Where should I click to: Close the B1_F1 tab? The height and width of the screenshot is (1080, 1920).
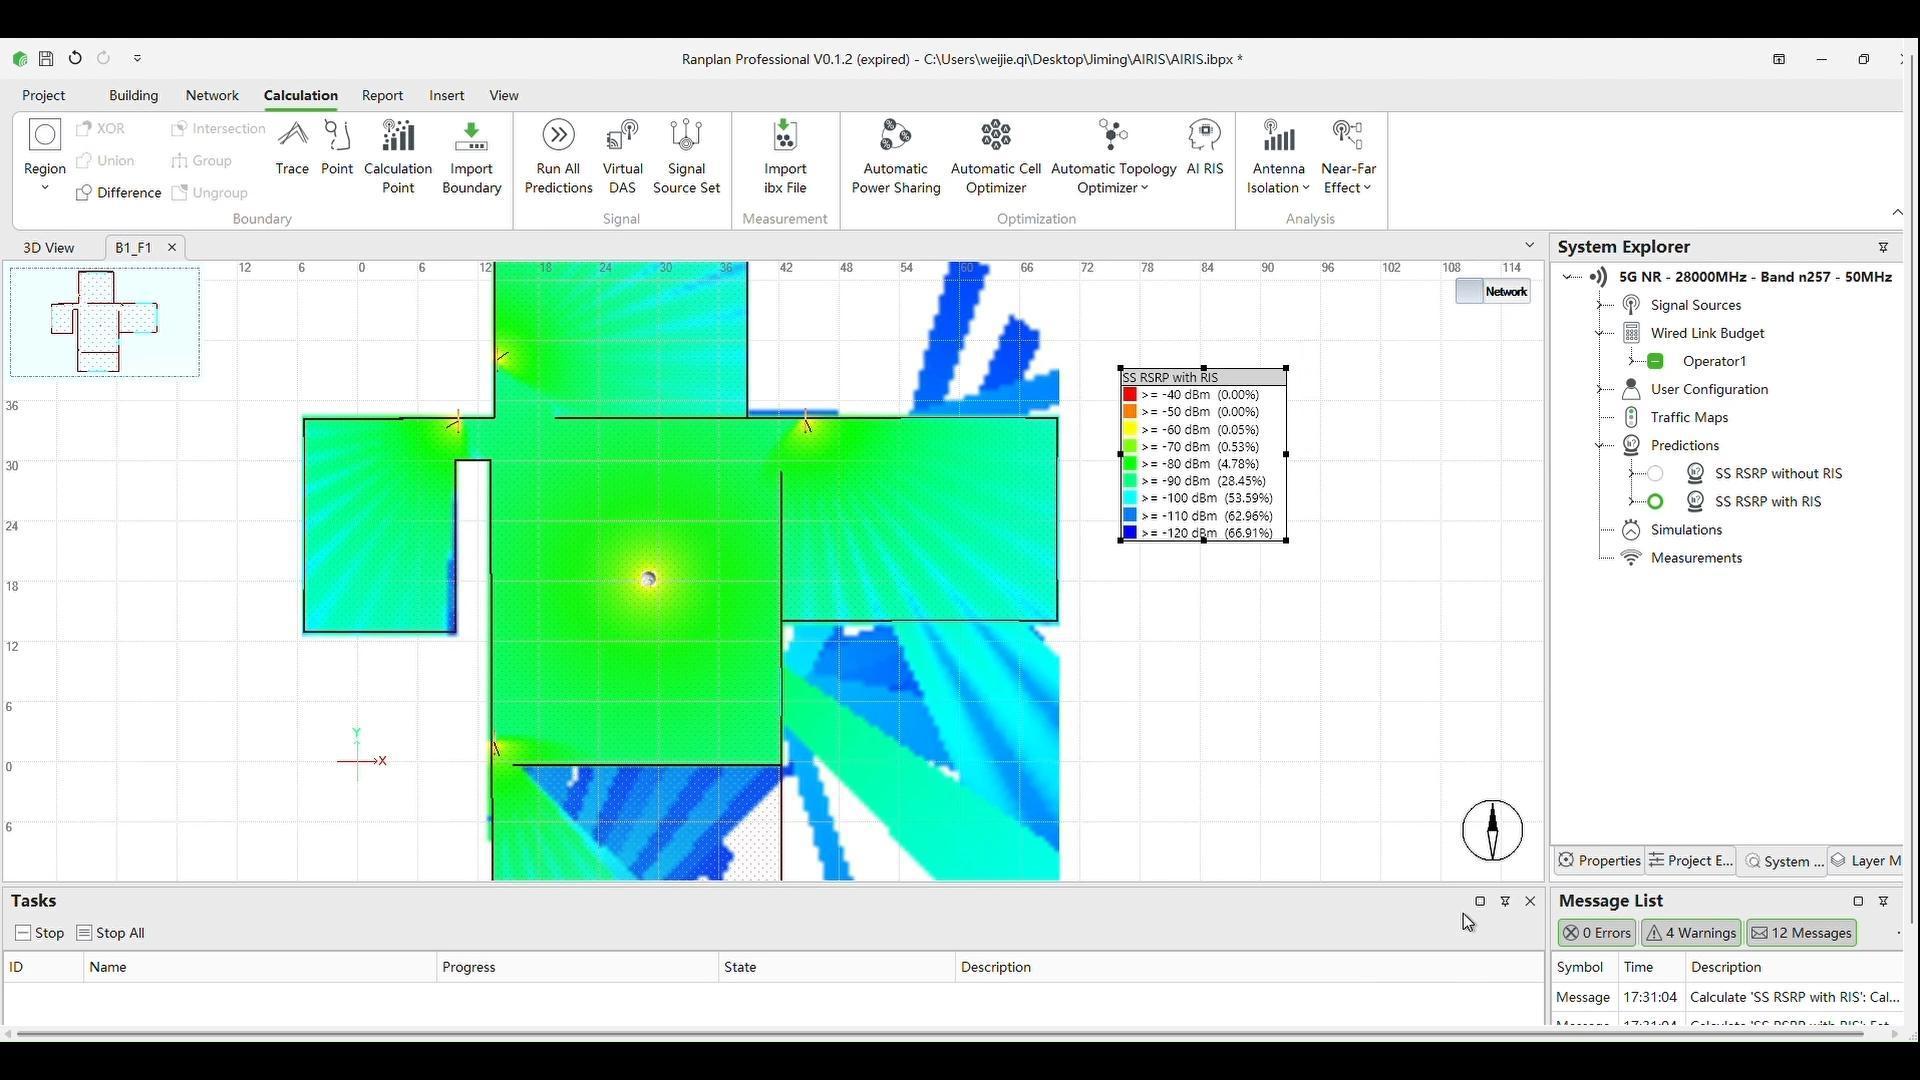pyautogui.click(x=172, y=247)
